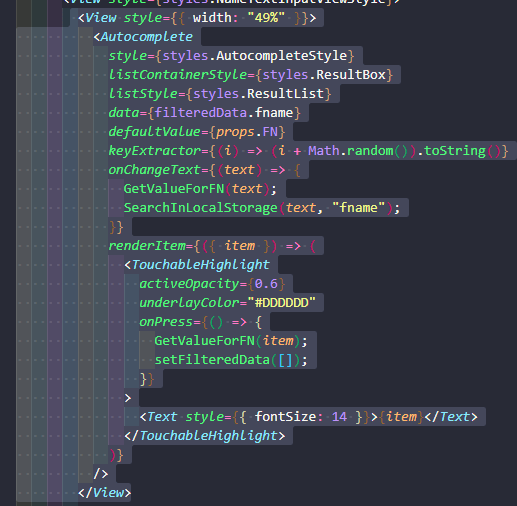Click opening Text tag name
517x506 pixels.
[162, 417]
